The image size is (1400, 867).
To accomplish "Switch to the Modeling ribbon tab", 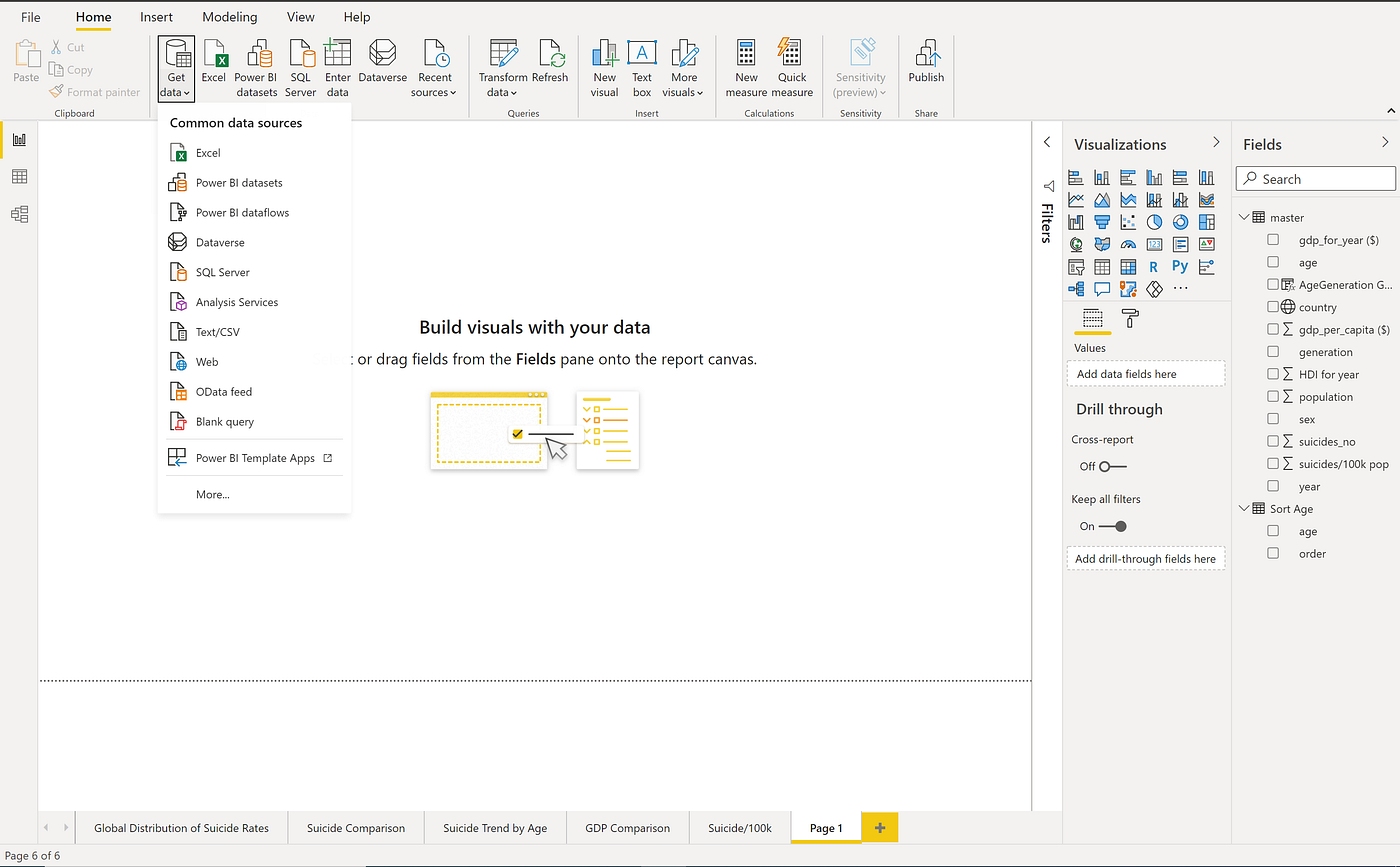I will coord(229,17).
